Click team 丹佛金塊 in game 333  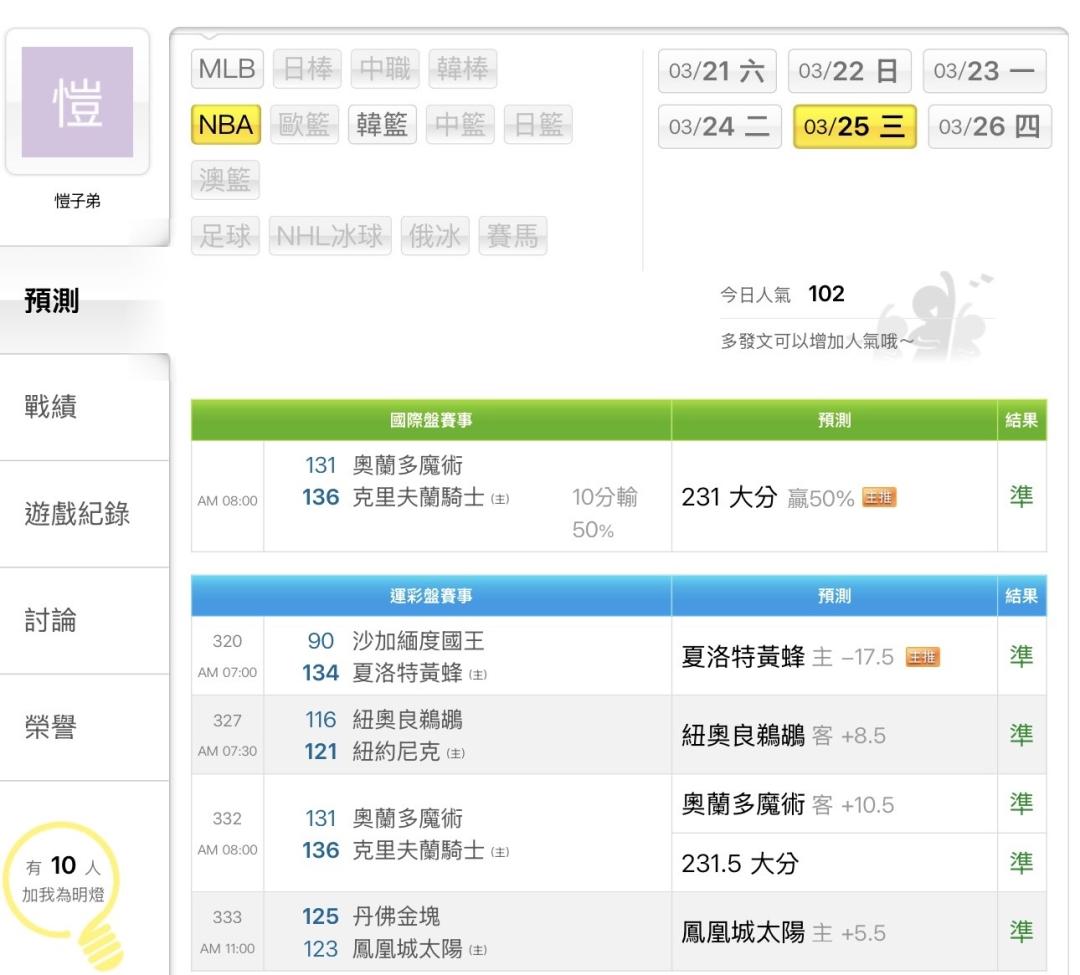(x=397, y=916)
